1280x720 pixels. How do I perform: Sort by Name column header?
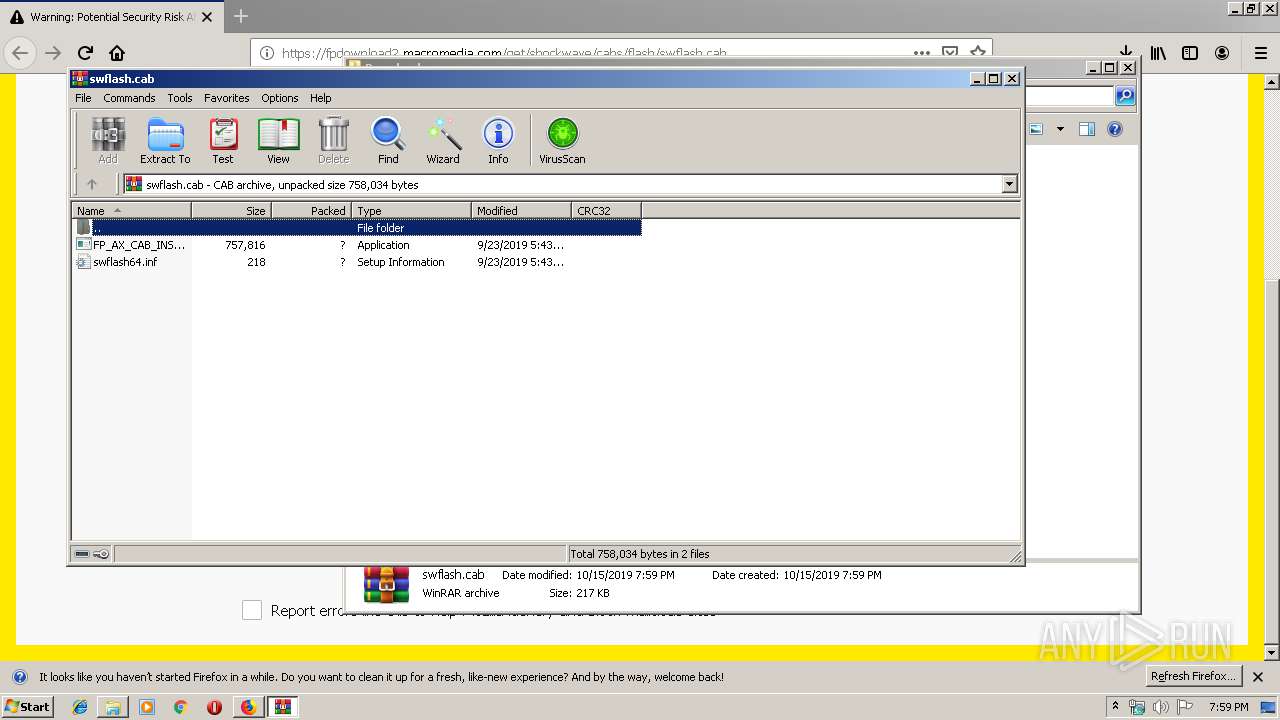(132, 211)
